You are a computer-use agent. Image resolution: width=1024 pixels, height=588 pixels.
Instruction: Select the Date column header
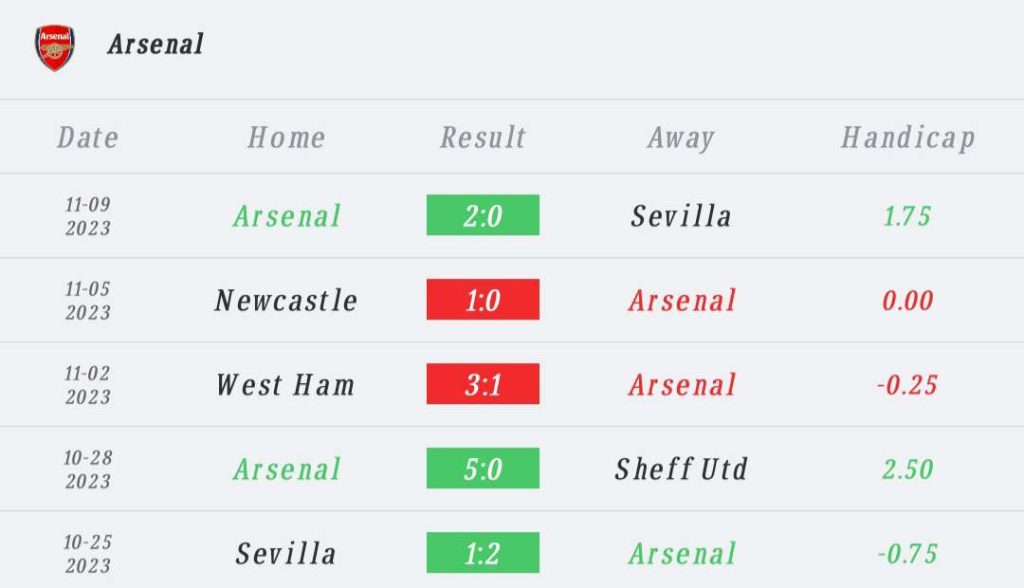88,137
